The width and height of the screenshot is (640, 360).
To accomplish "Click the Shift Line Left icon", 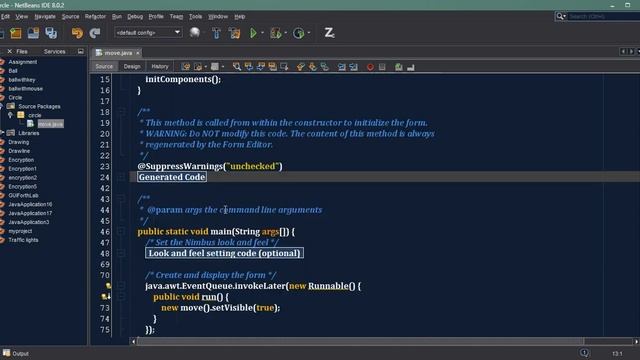I will click(x=342, y=67).
